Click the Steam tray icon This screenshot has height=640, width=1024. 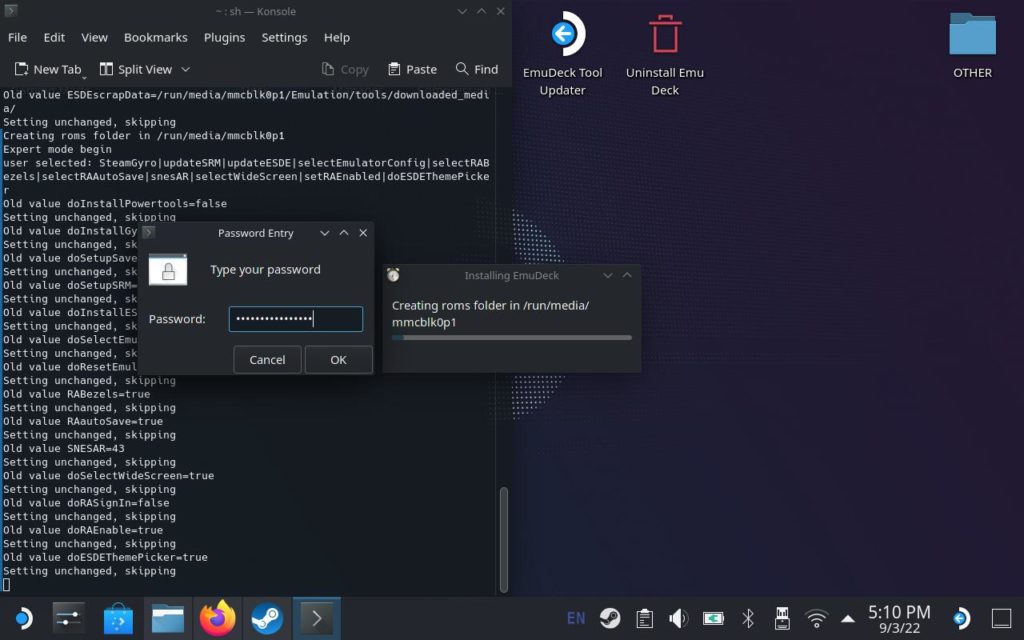coord(610,618)
